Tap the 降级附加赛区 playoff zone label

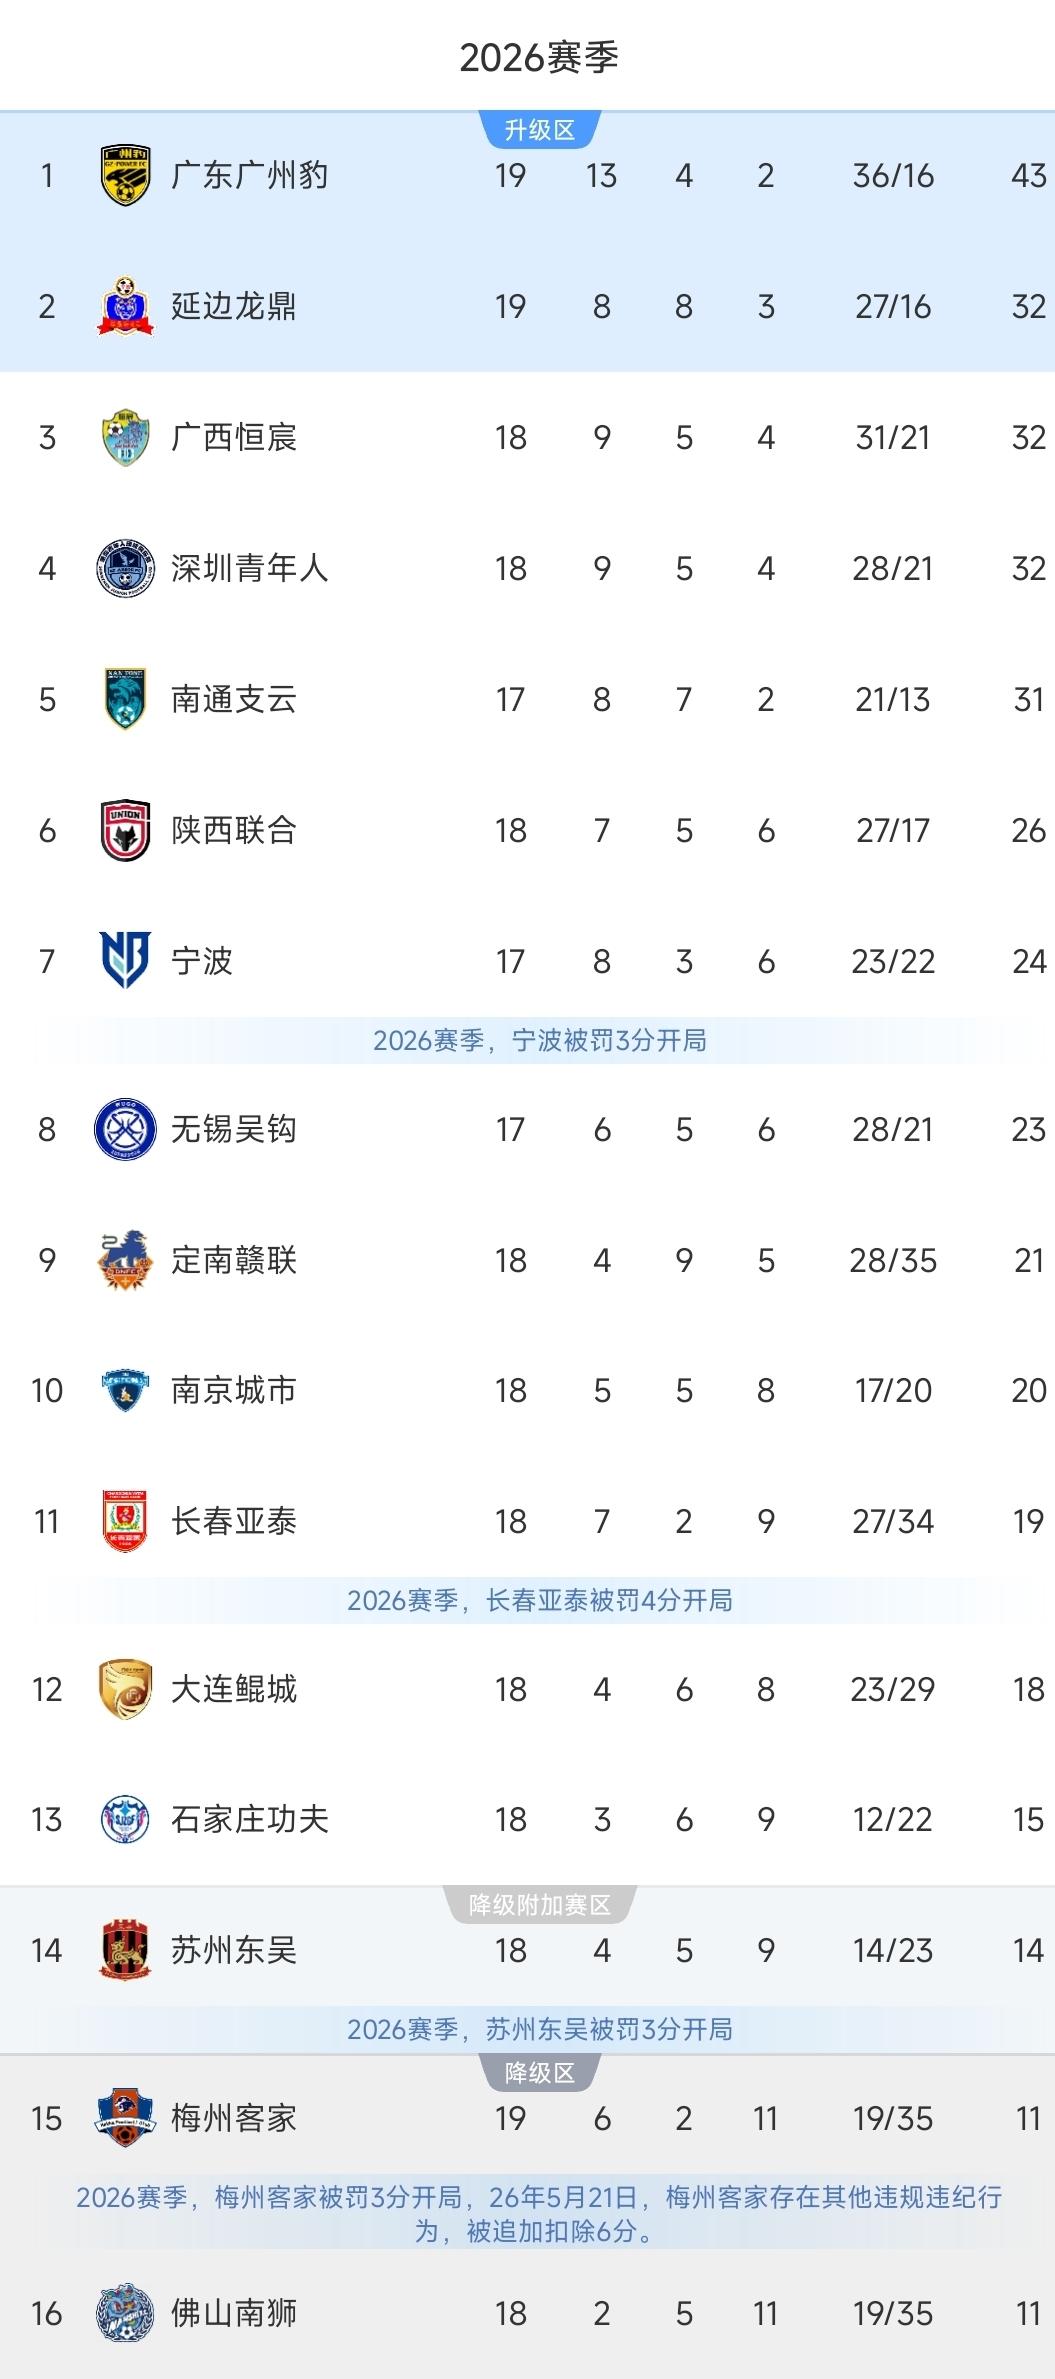(540, 1905)
